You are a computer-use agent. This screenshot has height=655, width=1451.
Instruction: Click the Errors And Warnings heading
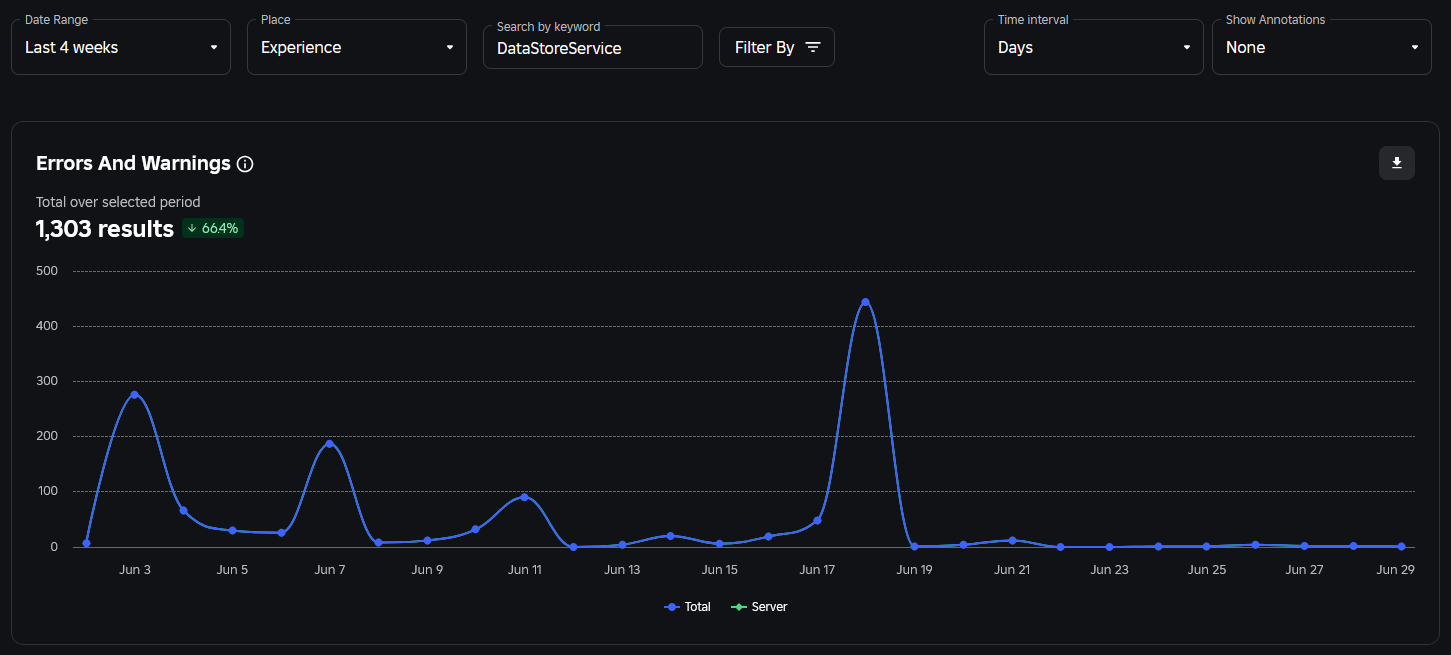(x=133, y=163)
